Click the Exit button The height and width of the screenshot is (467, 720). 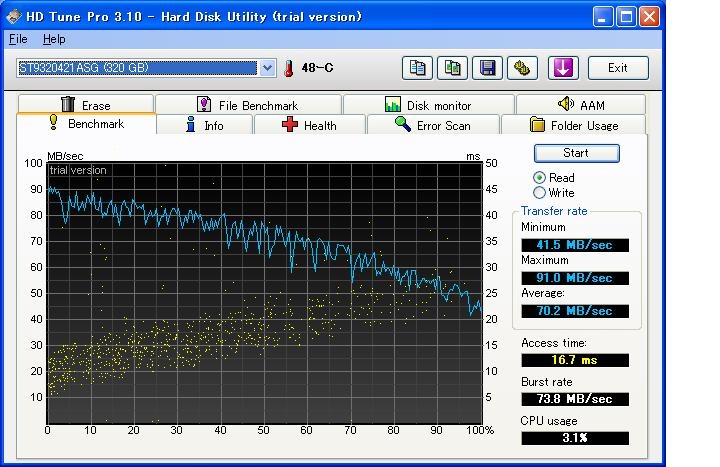(x=617, y=68)
